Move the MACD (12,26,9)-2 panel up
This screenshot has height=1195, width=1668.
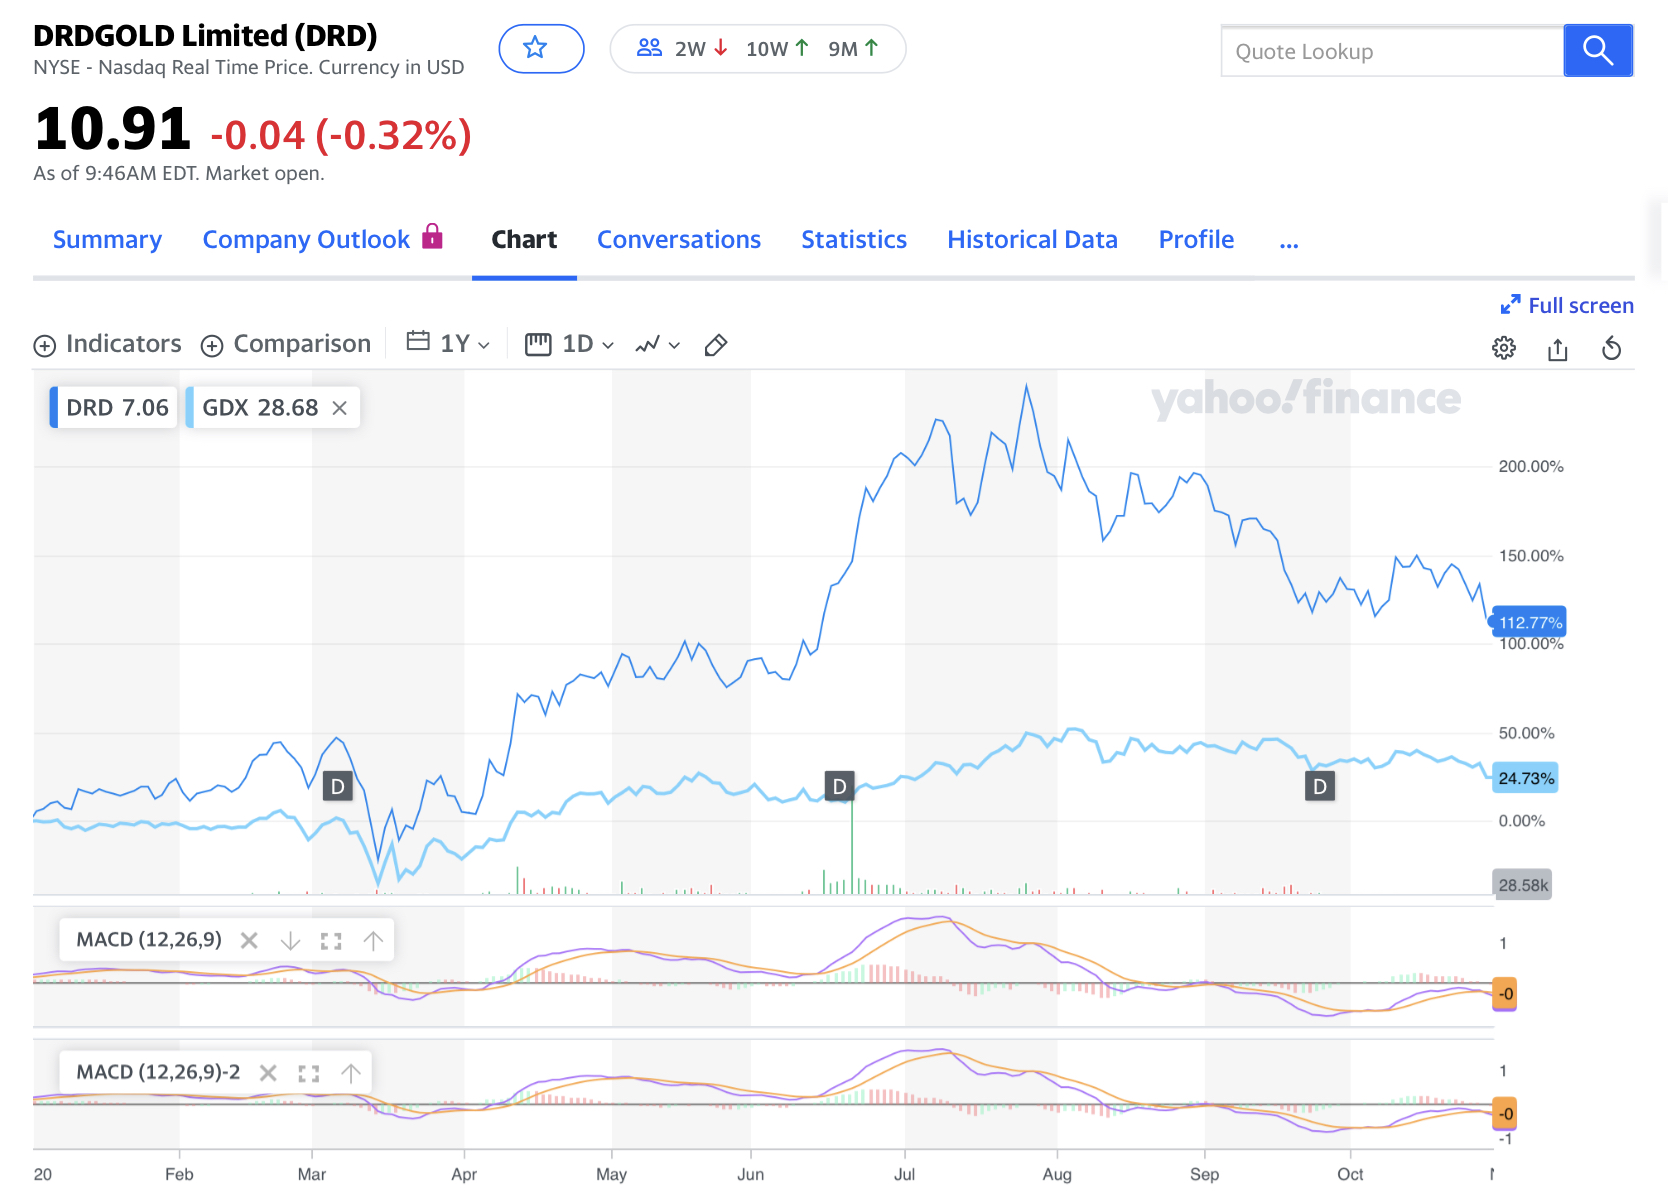coord(351,1073)
